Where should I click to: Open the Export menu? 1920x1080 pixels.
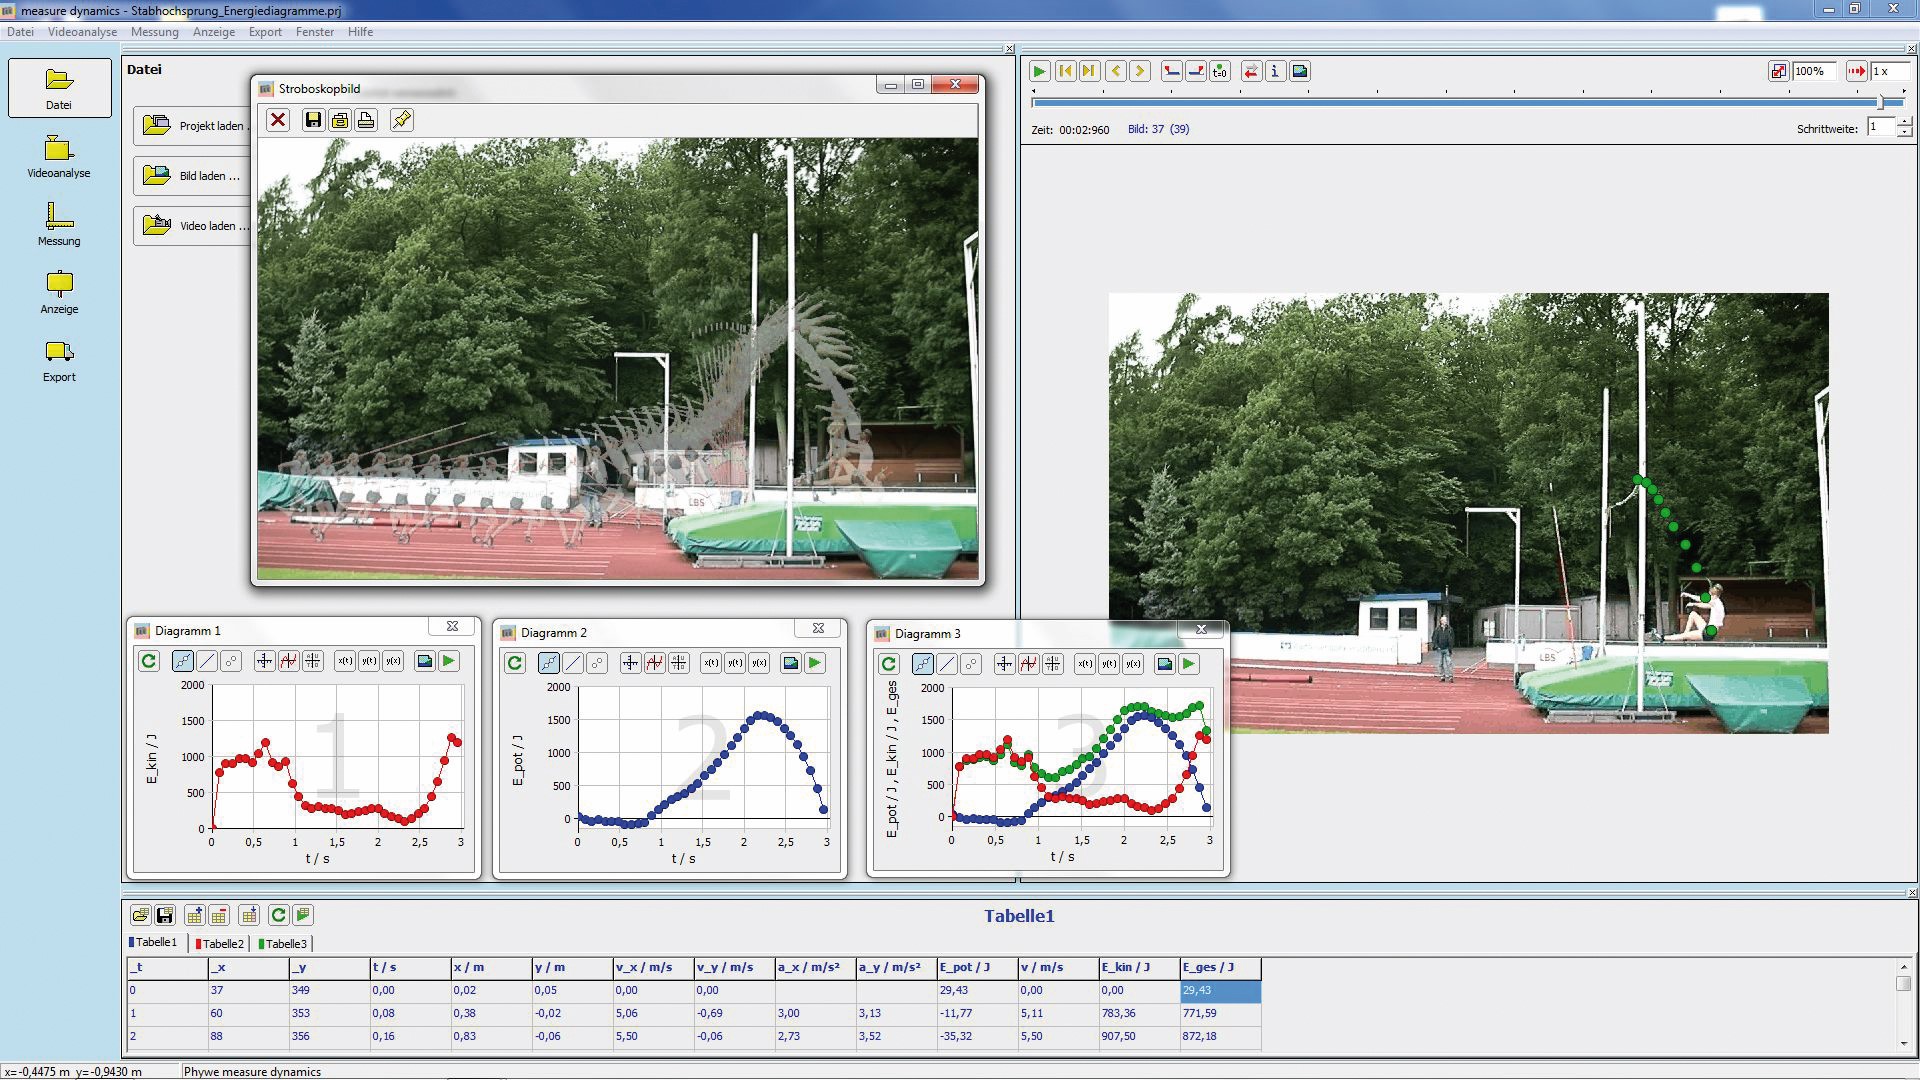pos(265,32)
